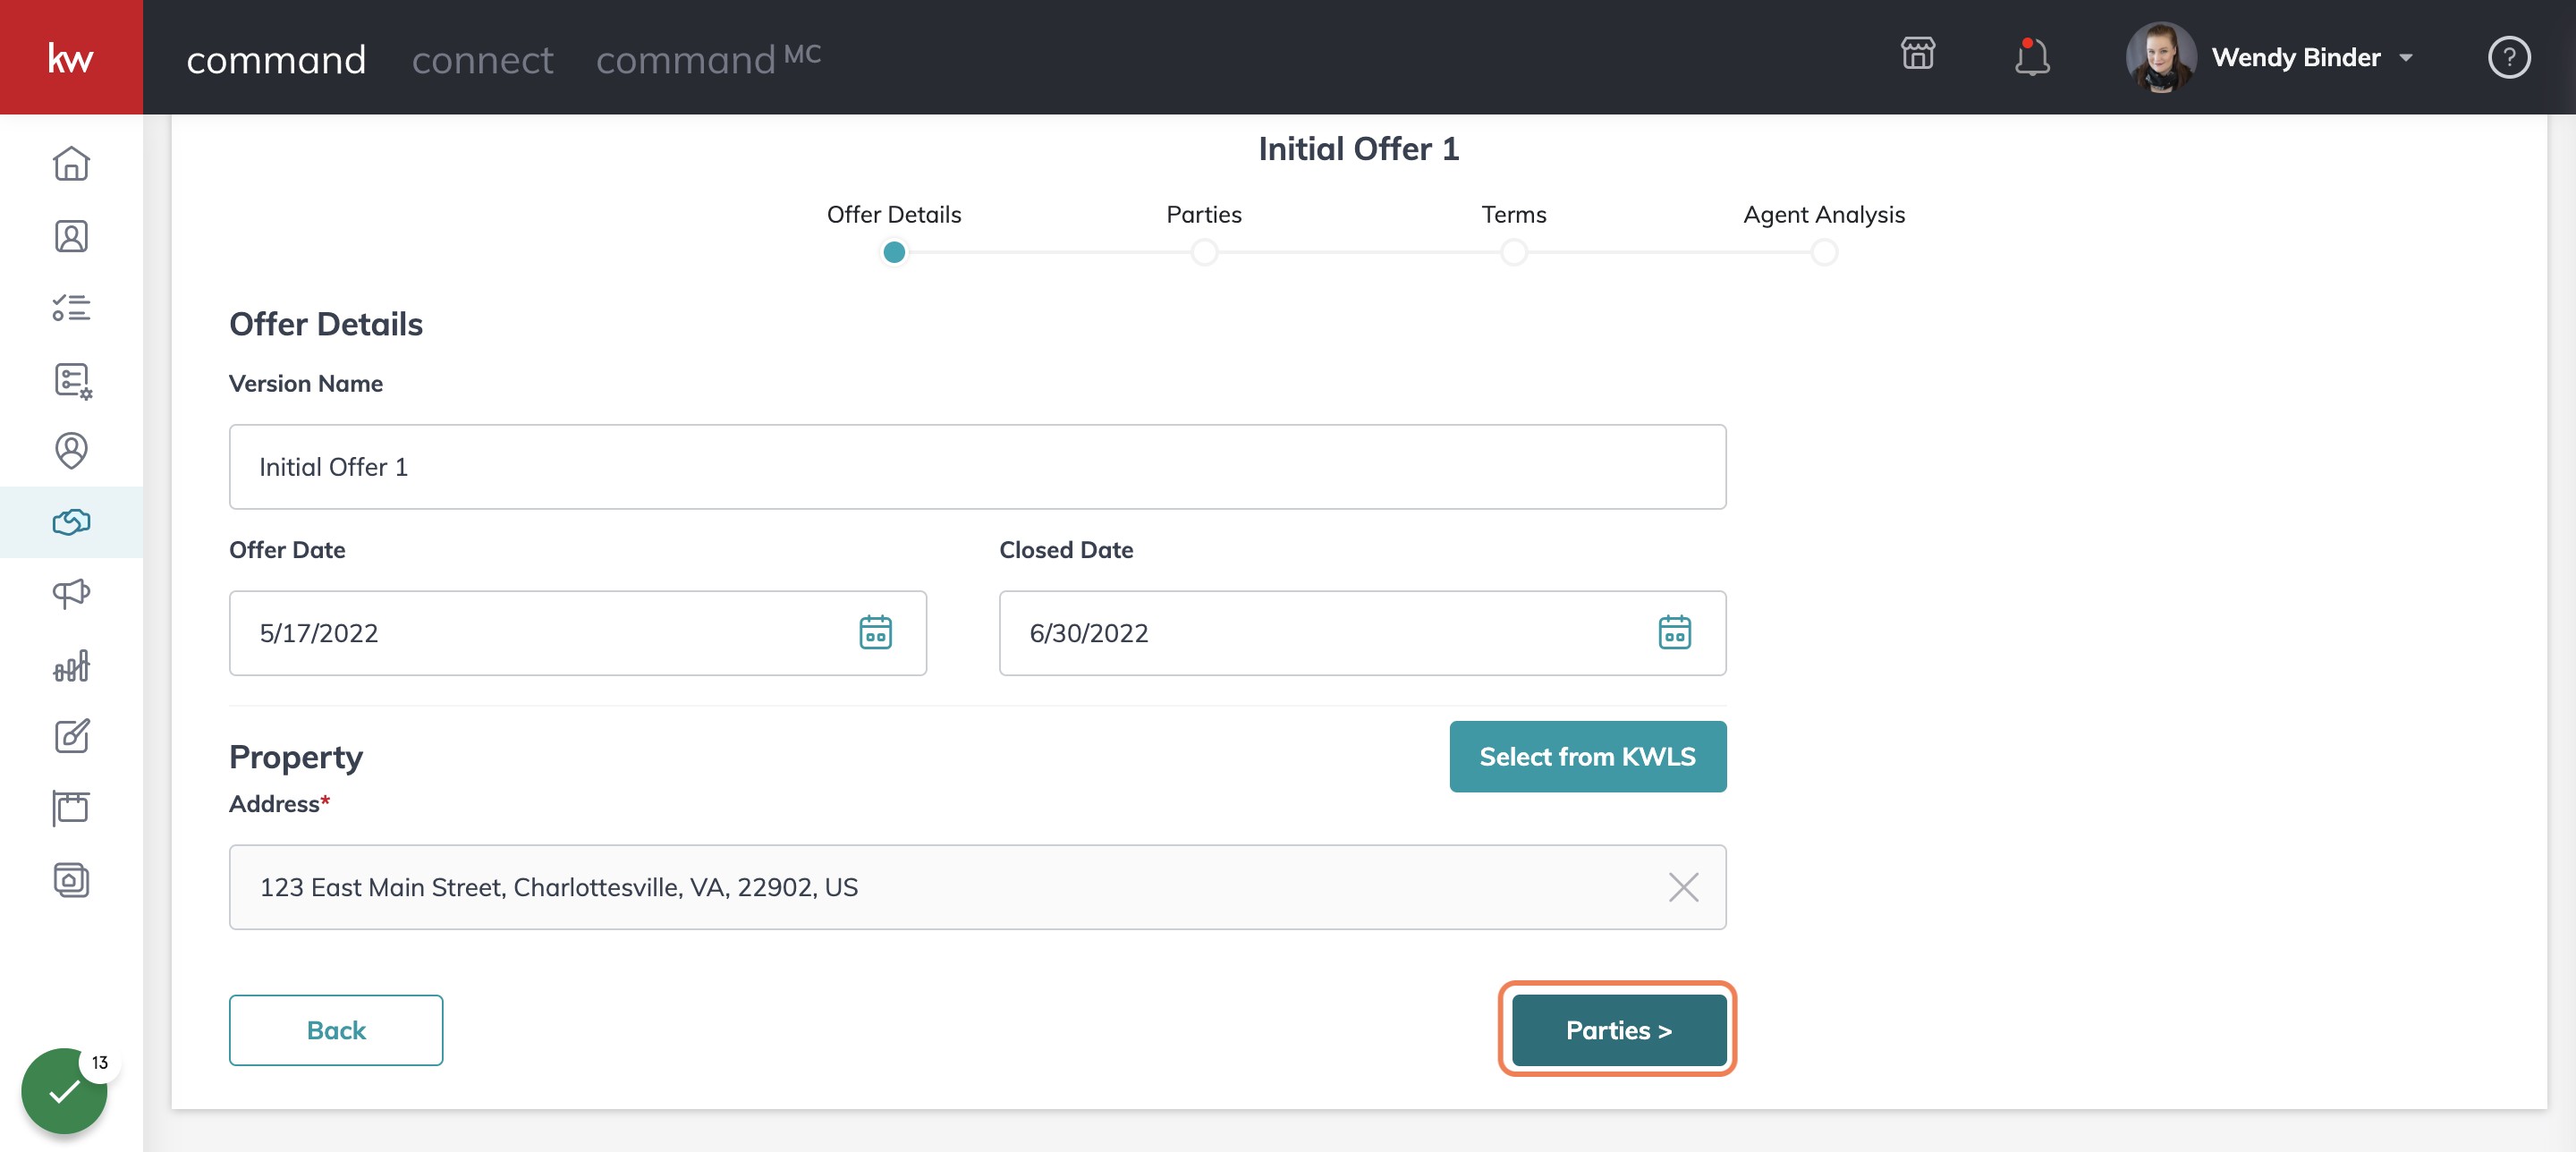Continue with the Parties > button
The width and height of the screenshot is (2576, 1152).
[1618, 1029]
